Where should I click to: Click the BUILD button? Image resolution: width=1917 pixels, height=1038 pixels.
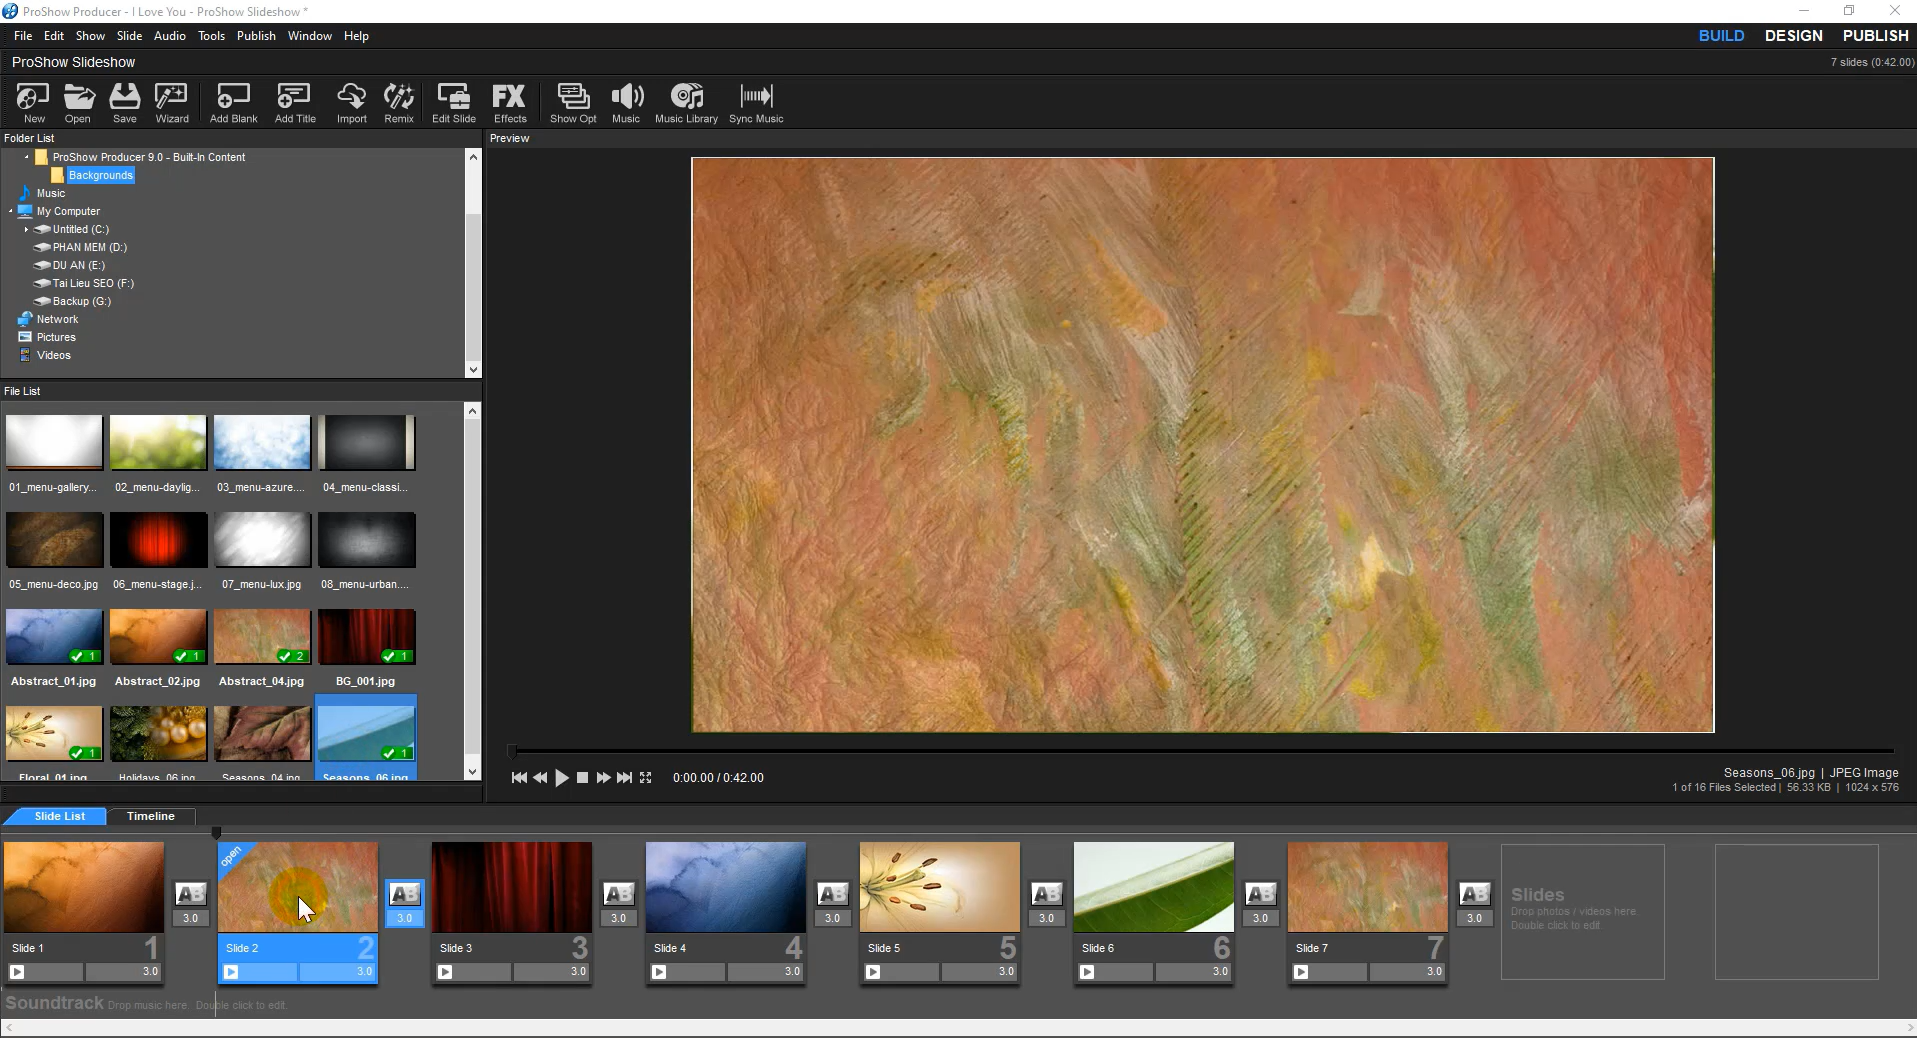(1721, 35)
